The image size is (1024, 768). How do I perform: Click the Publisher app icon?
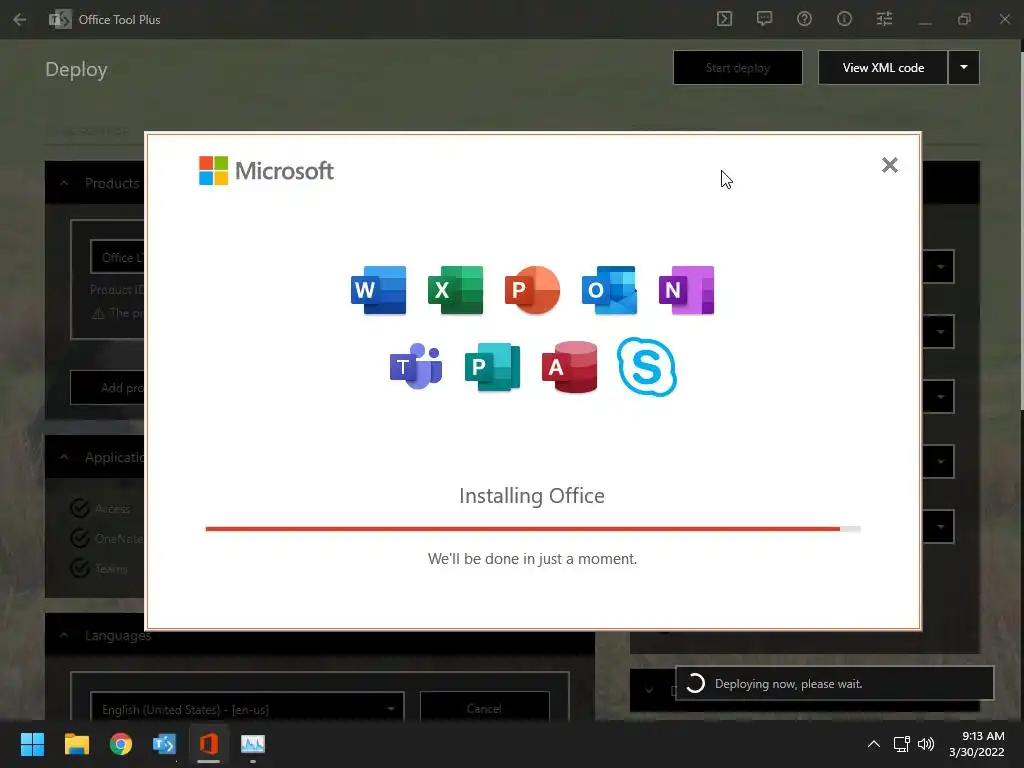tap(492, 366)
